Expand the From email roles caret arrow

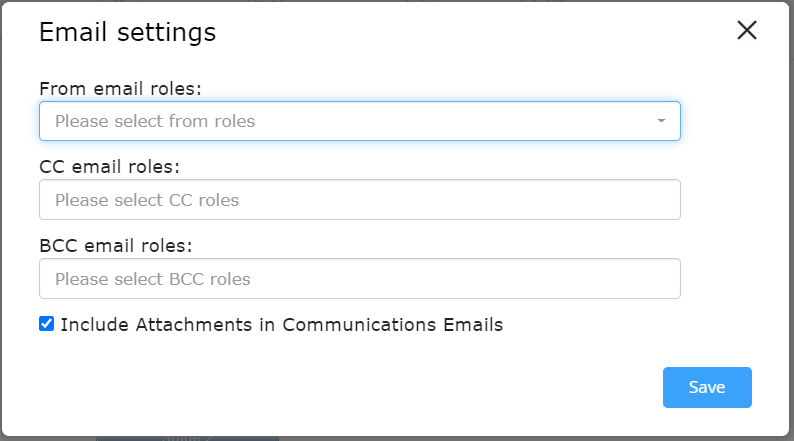[x=661, y=121]
